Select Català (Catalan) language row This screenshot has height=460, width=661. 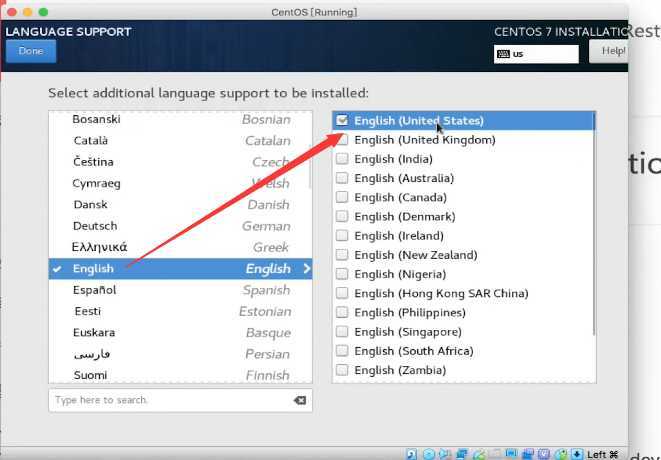click(x=180, y=140)
